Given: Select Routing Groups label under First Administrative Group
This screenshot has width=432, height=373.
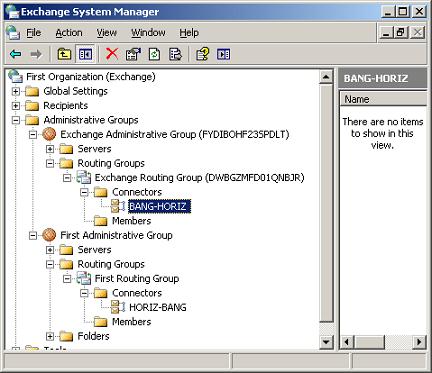Looking at the screenshot, I should tap(111, 264).
